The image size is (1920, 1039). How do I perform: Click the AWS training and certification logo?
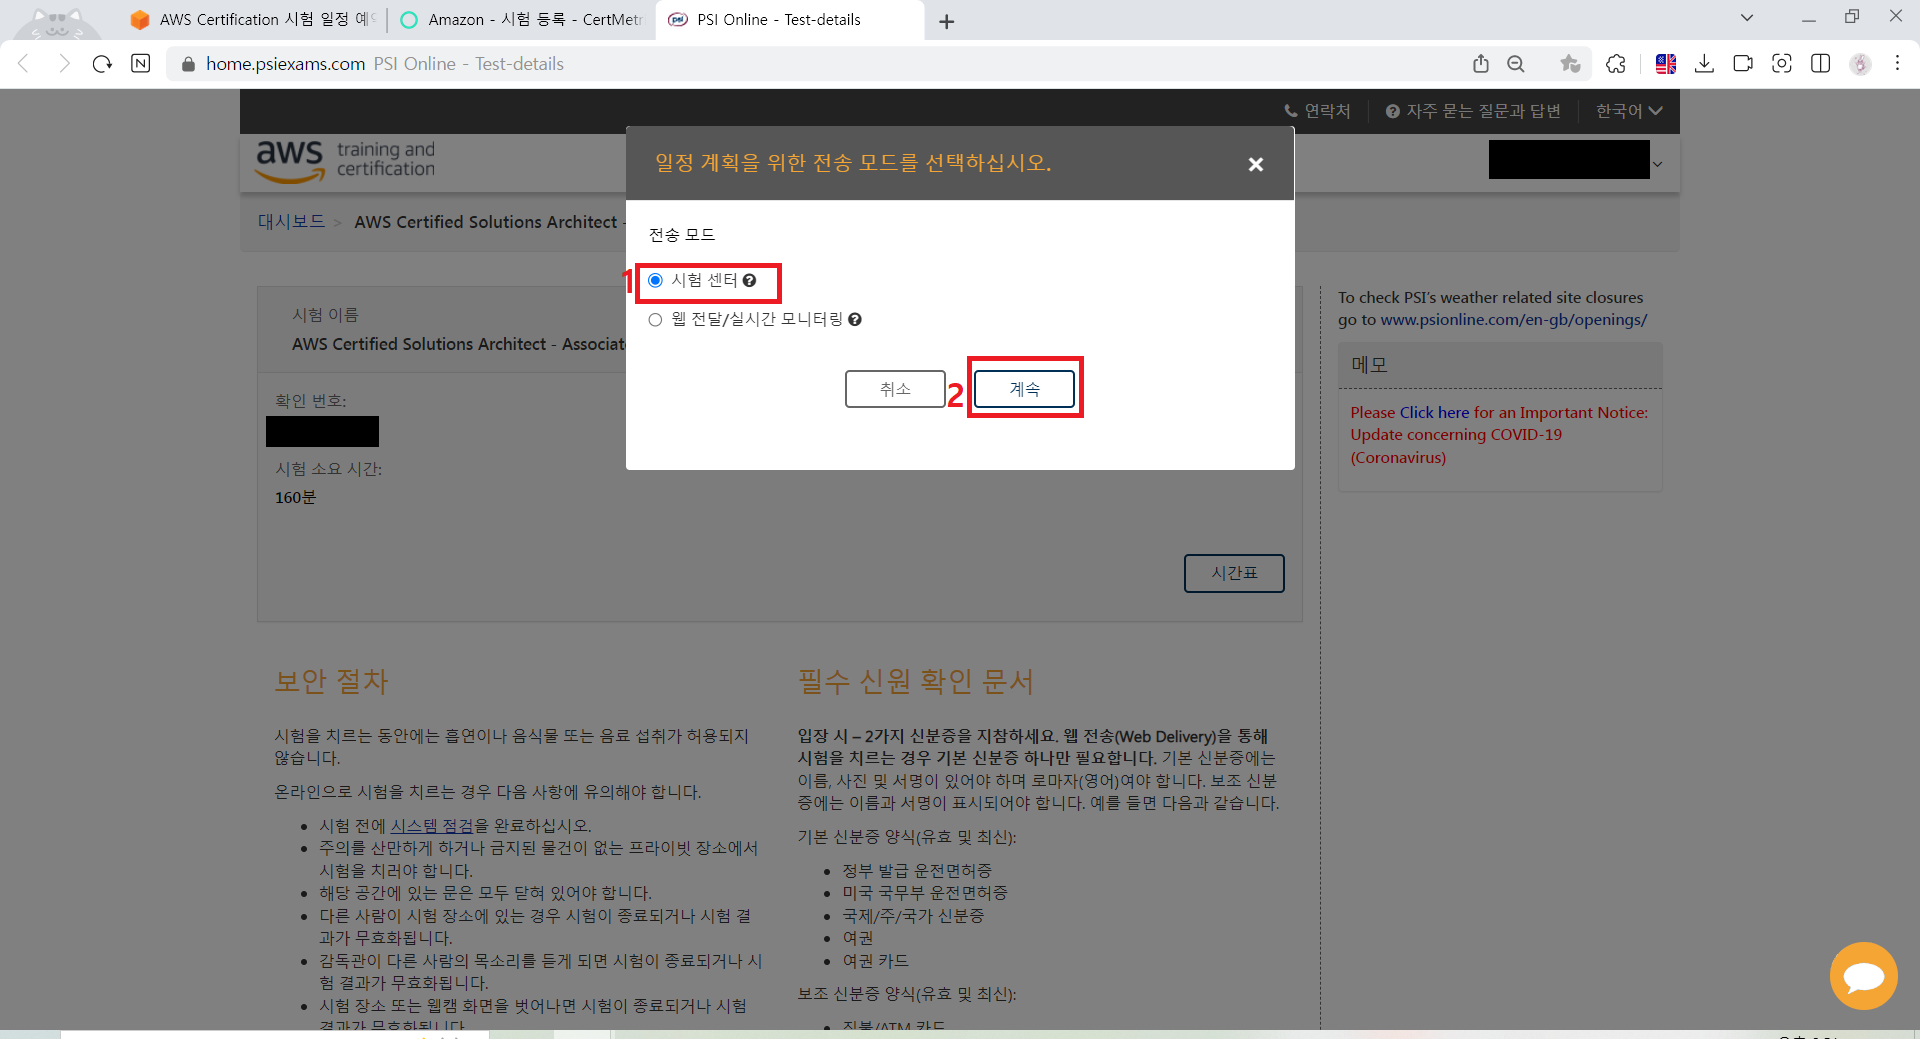346,160
